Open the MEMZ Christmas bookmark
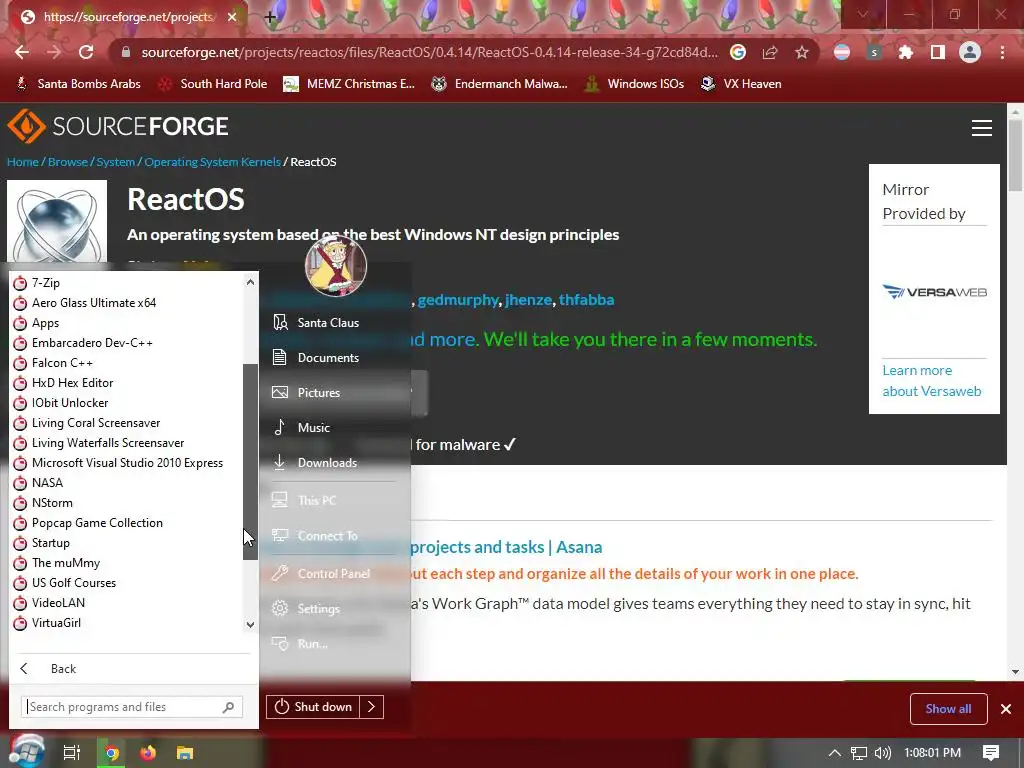 (x=349, y=84)
